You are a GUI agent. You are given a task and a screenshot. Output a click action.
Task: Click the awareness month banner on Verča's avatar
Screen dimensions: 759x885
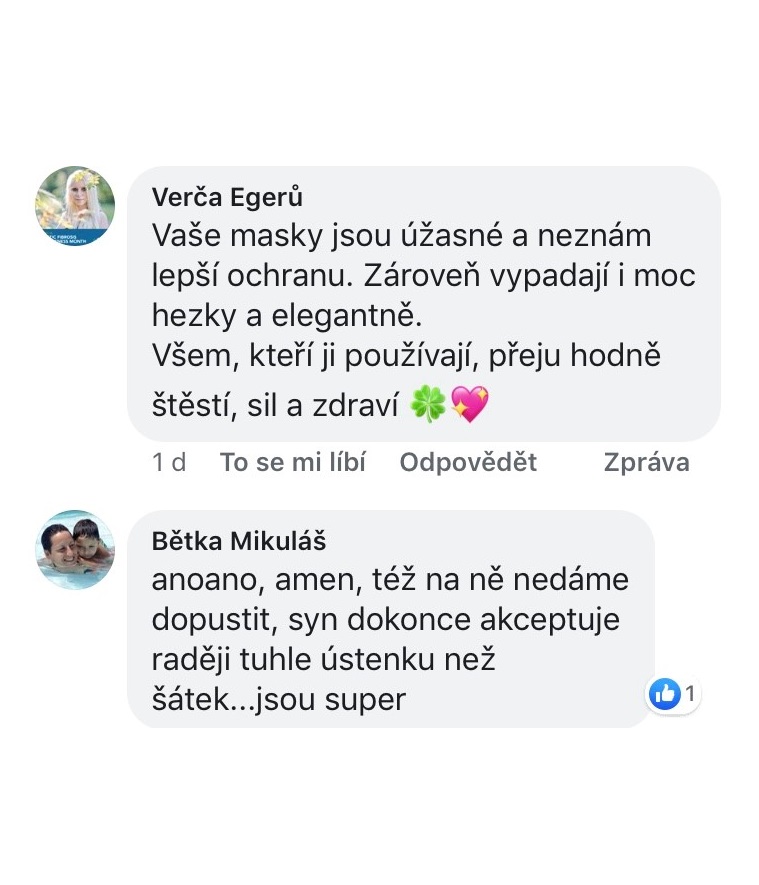coord(69,238)
